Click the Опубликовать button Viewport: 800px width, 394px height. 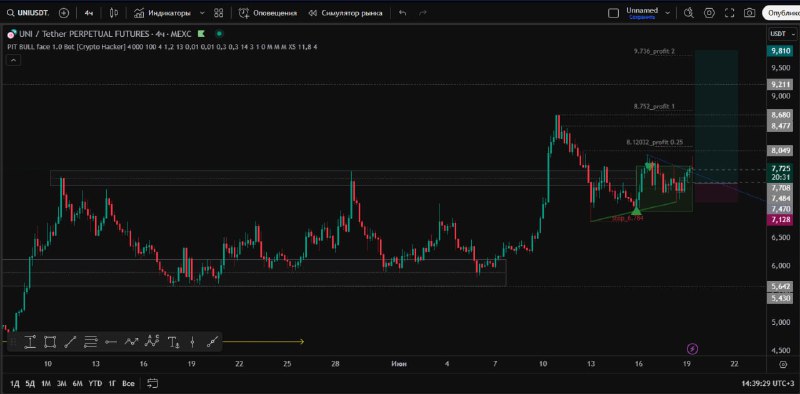(x=781, y=13)
